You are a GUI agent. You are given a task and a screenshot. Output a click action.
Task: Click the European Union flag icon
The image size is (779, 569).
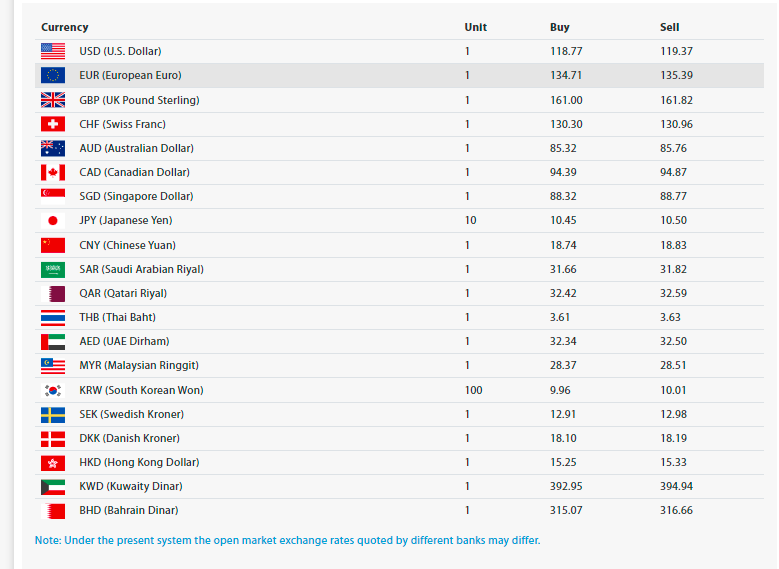[x=53, y=75]
